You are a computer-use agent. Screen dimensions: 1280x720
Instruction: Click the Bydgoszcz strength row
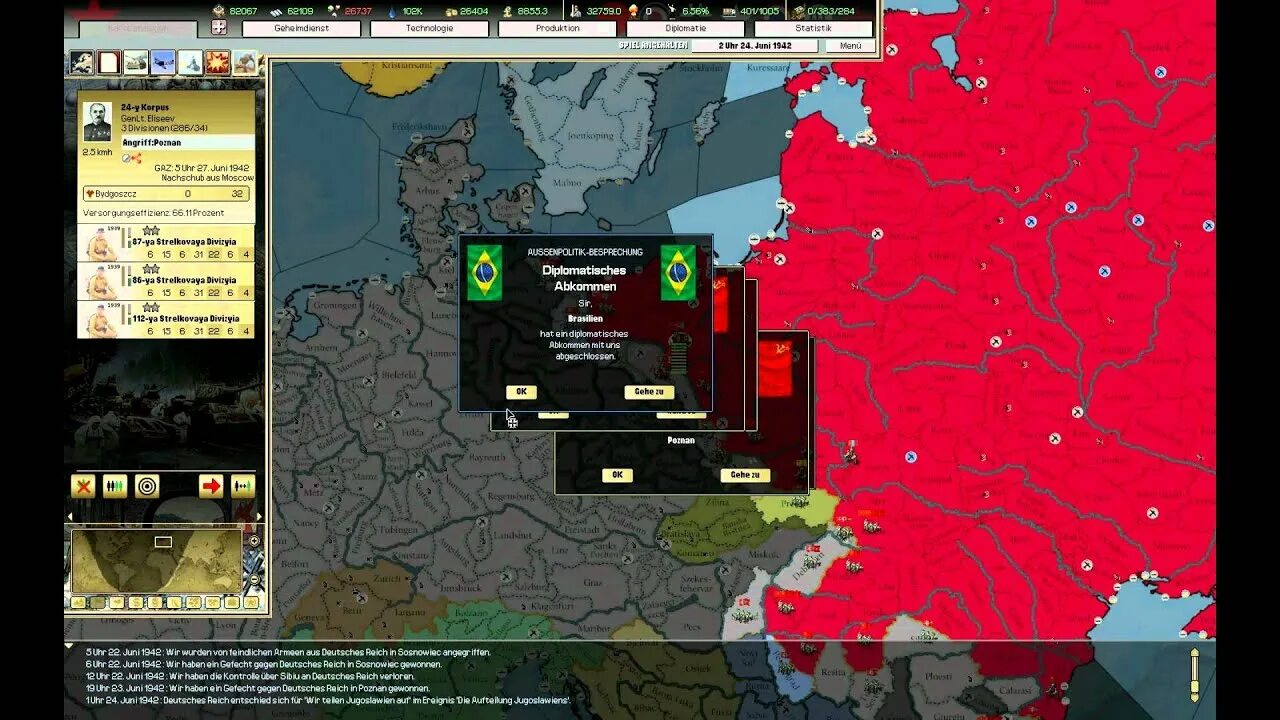tap(167, 194)
